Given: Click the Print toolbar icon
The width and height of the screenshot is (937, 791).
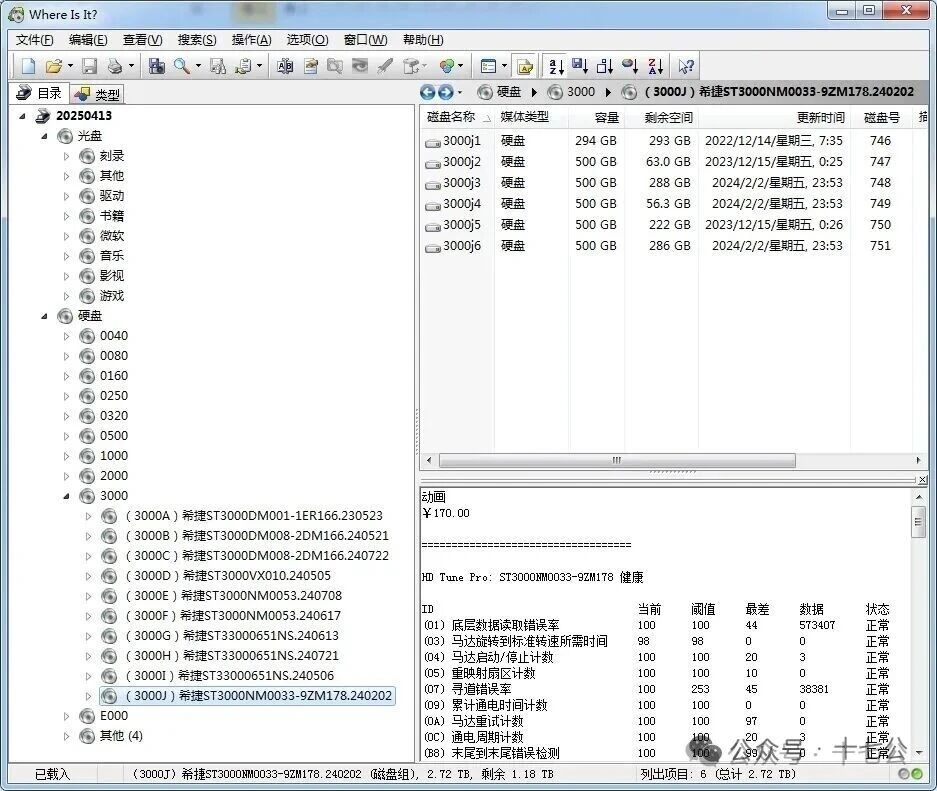Looking at the screenshot, I should point(115,66).
